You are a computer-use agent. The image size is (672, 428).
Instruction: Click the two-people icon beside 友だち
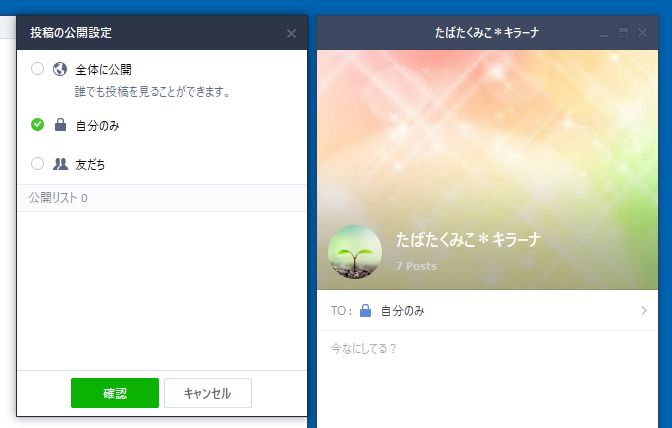tap(60, 164)
